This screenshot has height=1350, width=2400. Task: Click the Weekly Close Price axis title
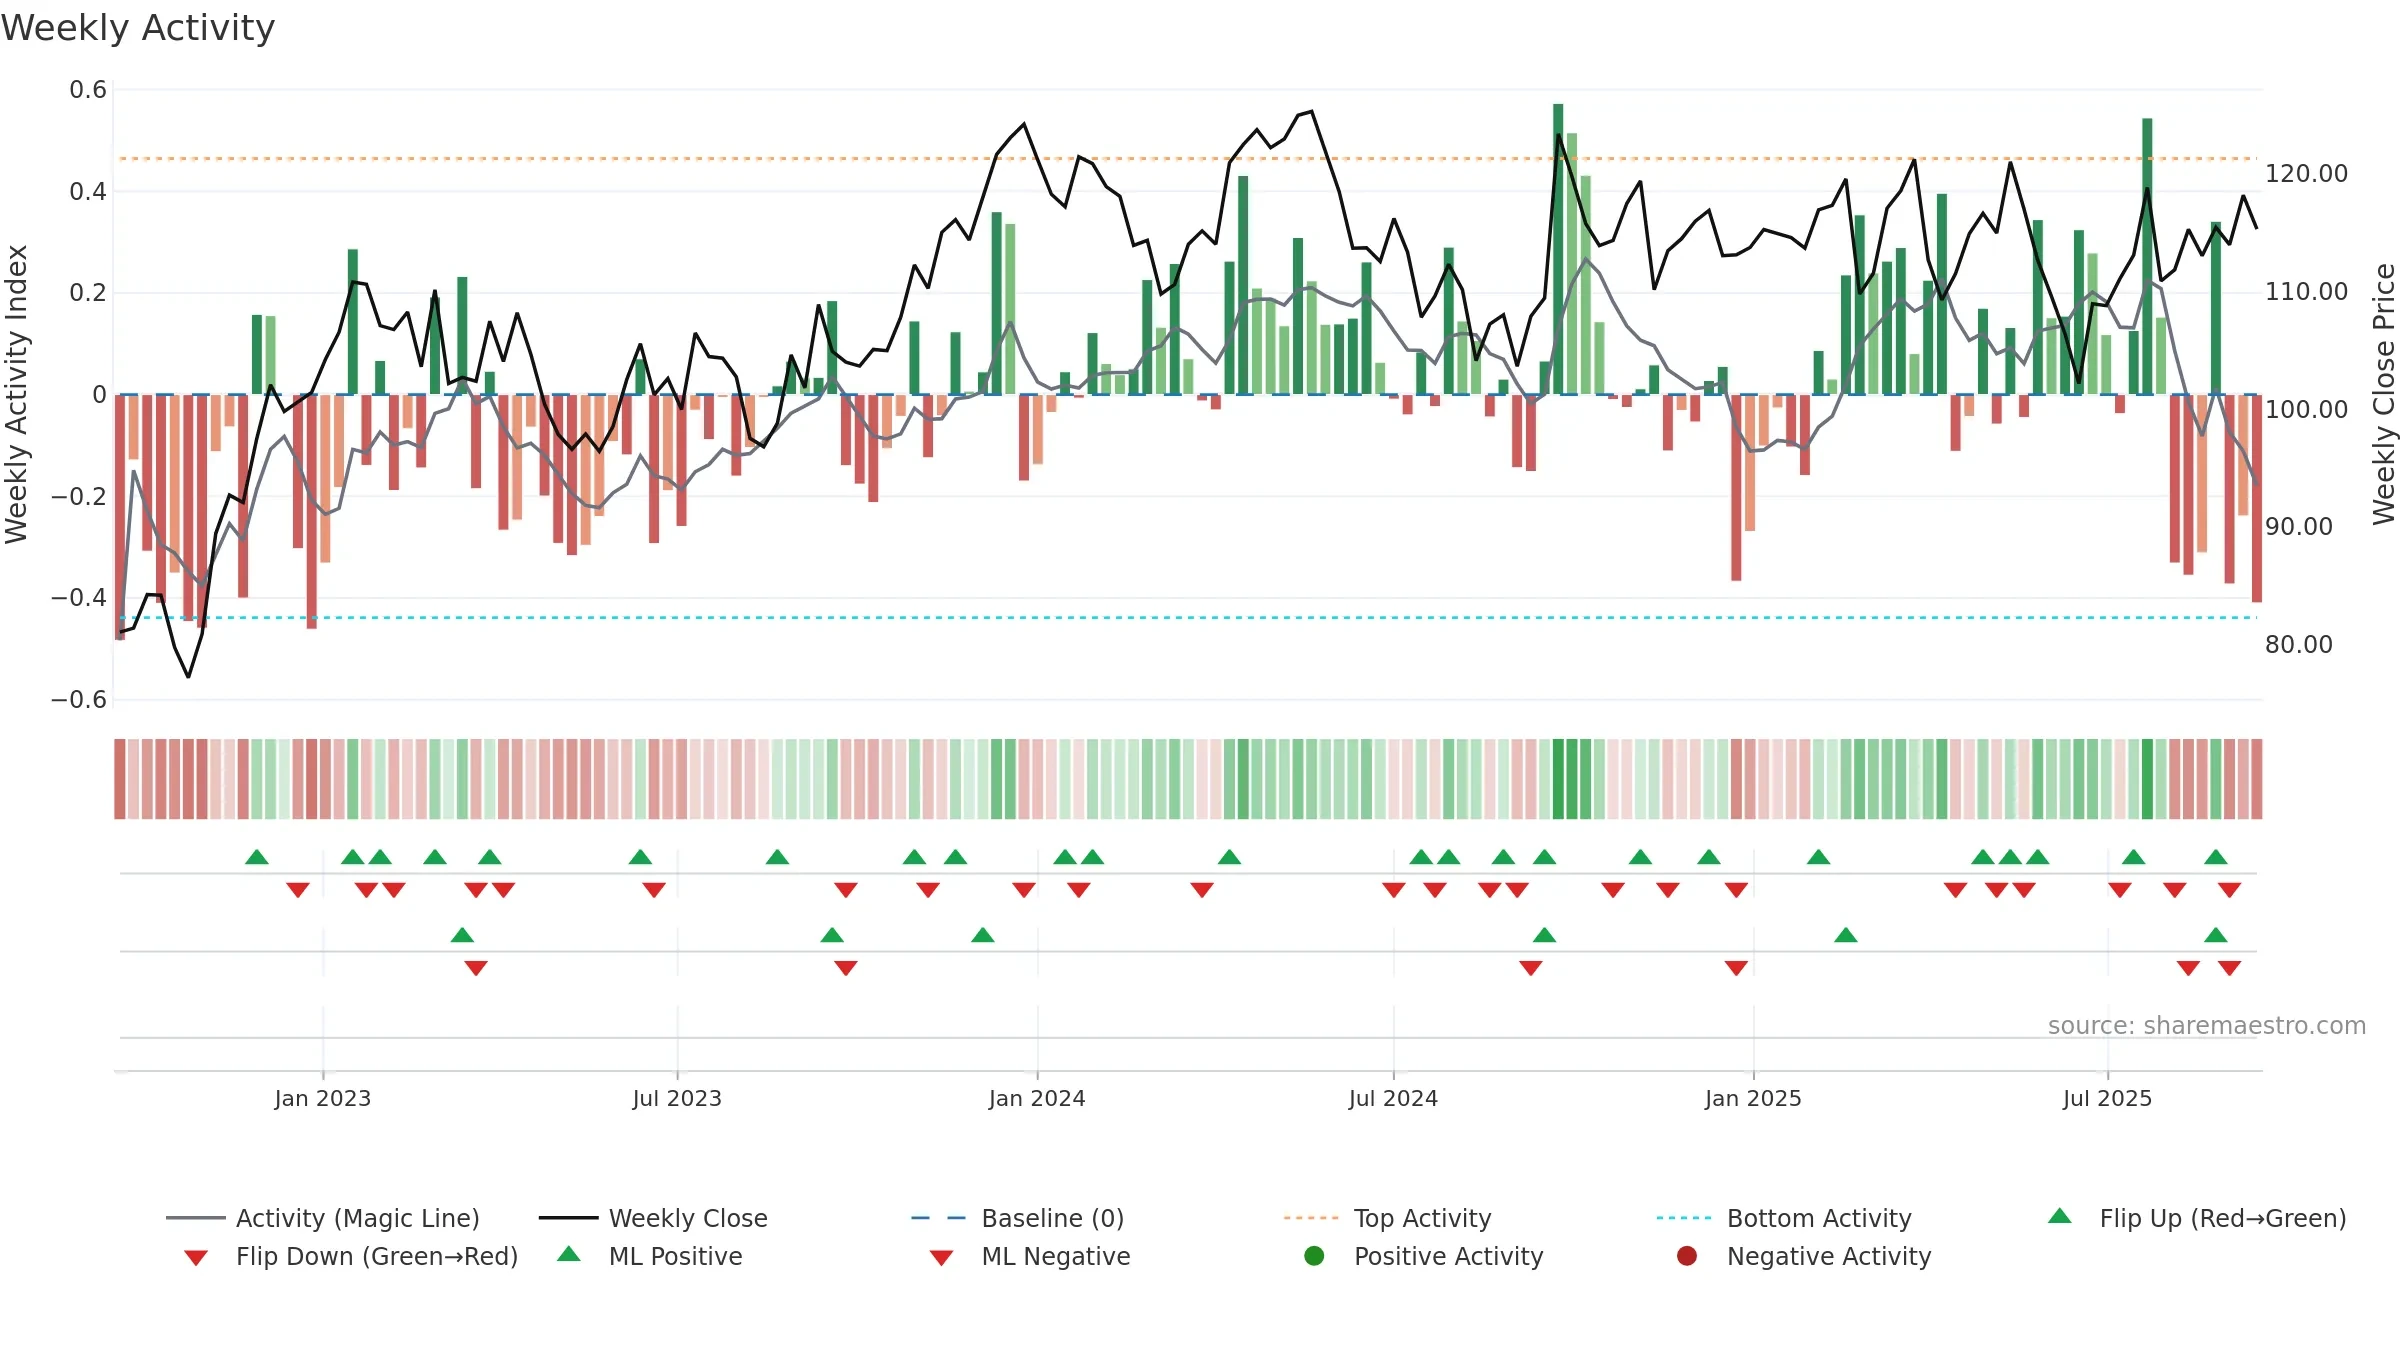coord(2384,394)
